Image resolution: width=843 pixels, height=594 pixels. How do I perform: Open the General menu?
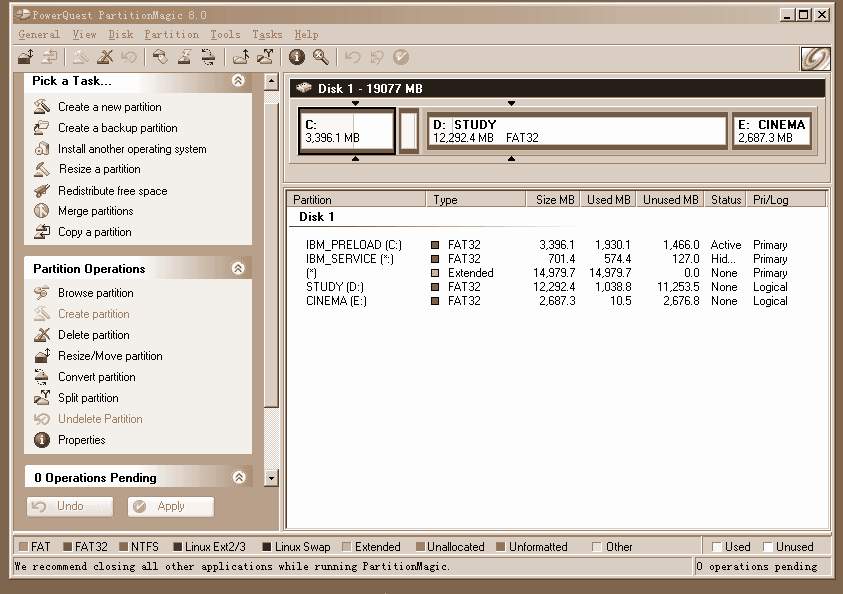tap(39, 34)
